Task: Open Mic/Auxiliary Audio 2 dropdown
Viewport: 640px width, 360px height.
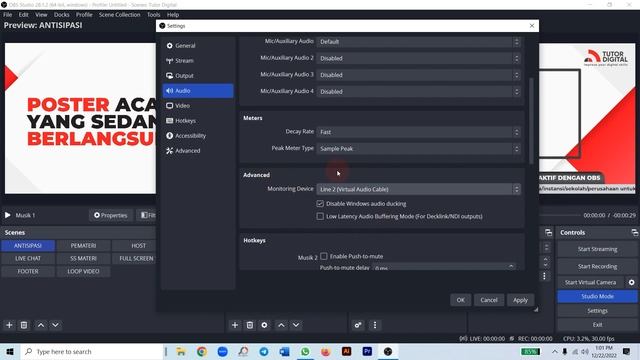Action: (418, 58)
